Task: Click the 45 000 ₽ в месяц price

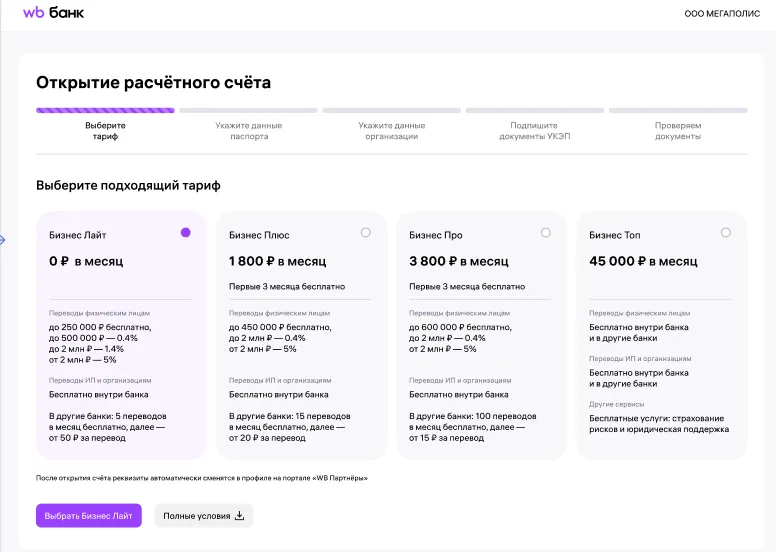Action: point(642,261)
